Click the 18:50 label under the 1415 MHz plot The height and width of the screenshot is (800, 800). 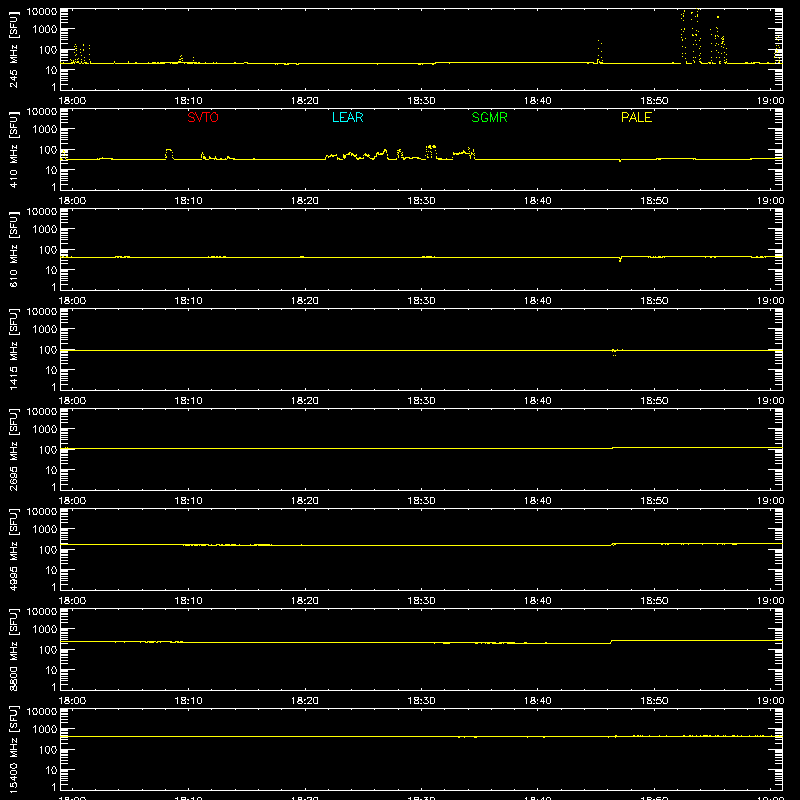click(x=654, y=401)
